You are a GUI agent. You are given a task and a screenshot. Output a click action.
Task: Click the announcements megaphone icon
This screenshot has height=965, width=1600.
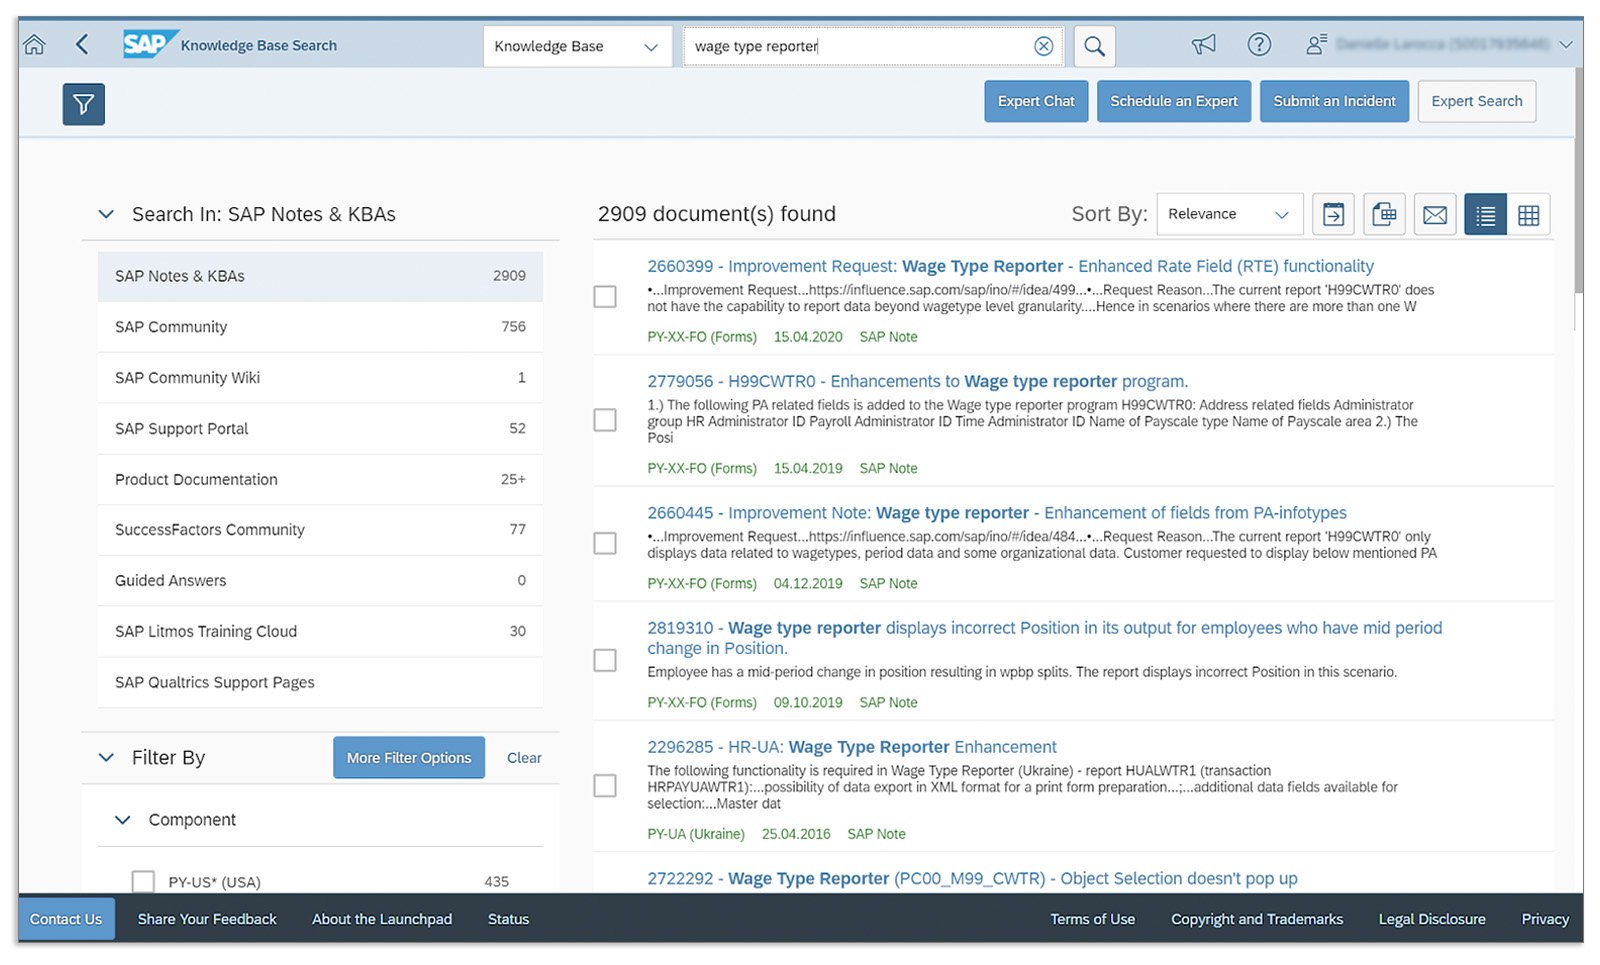pyautogui.click(x=1203, y=45)
